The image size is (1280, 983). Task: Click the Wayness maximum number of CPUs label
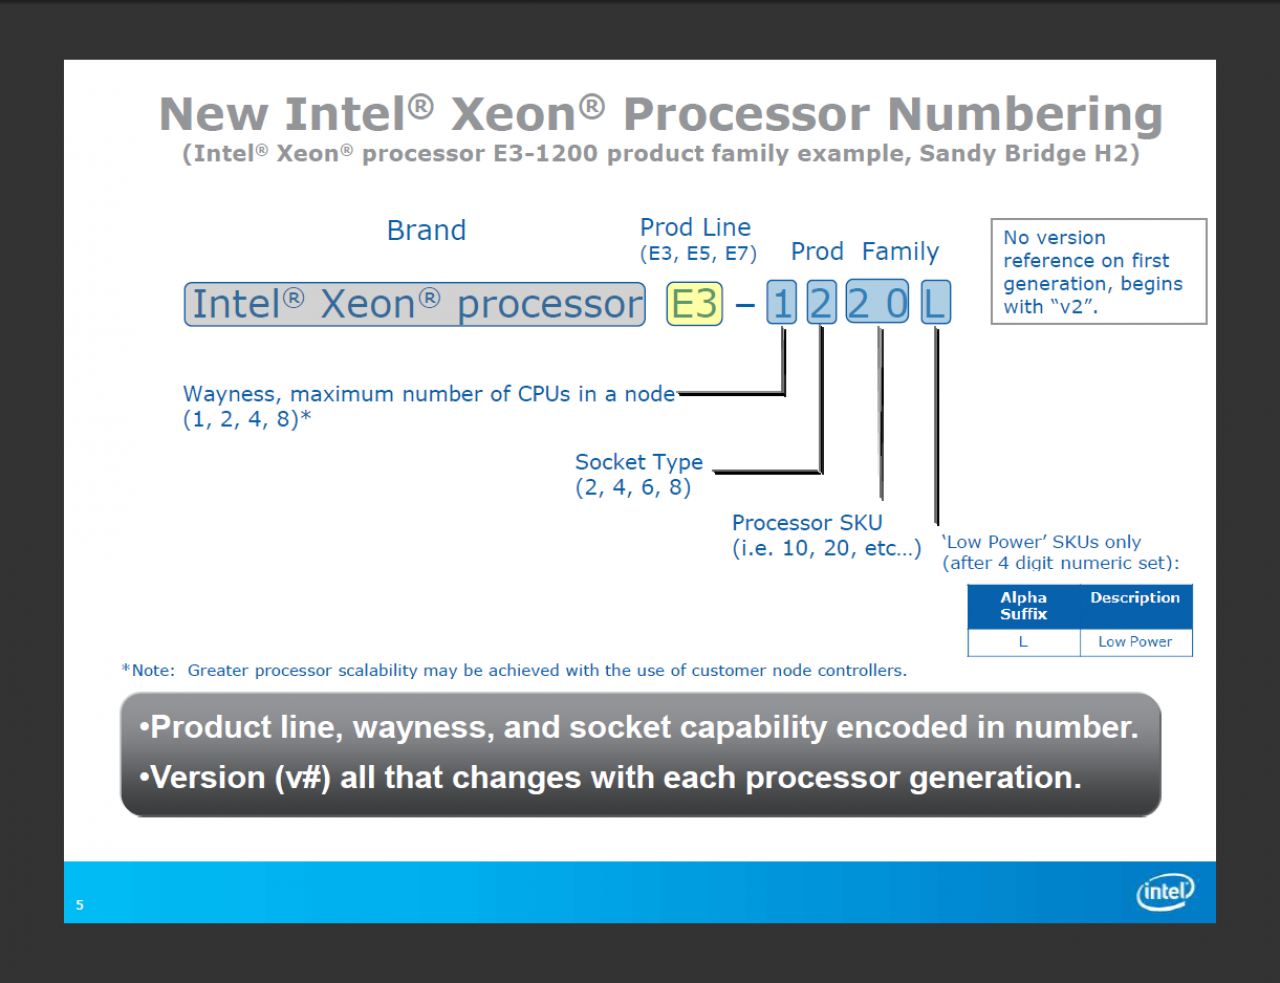pos(429,406)
